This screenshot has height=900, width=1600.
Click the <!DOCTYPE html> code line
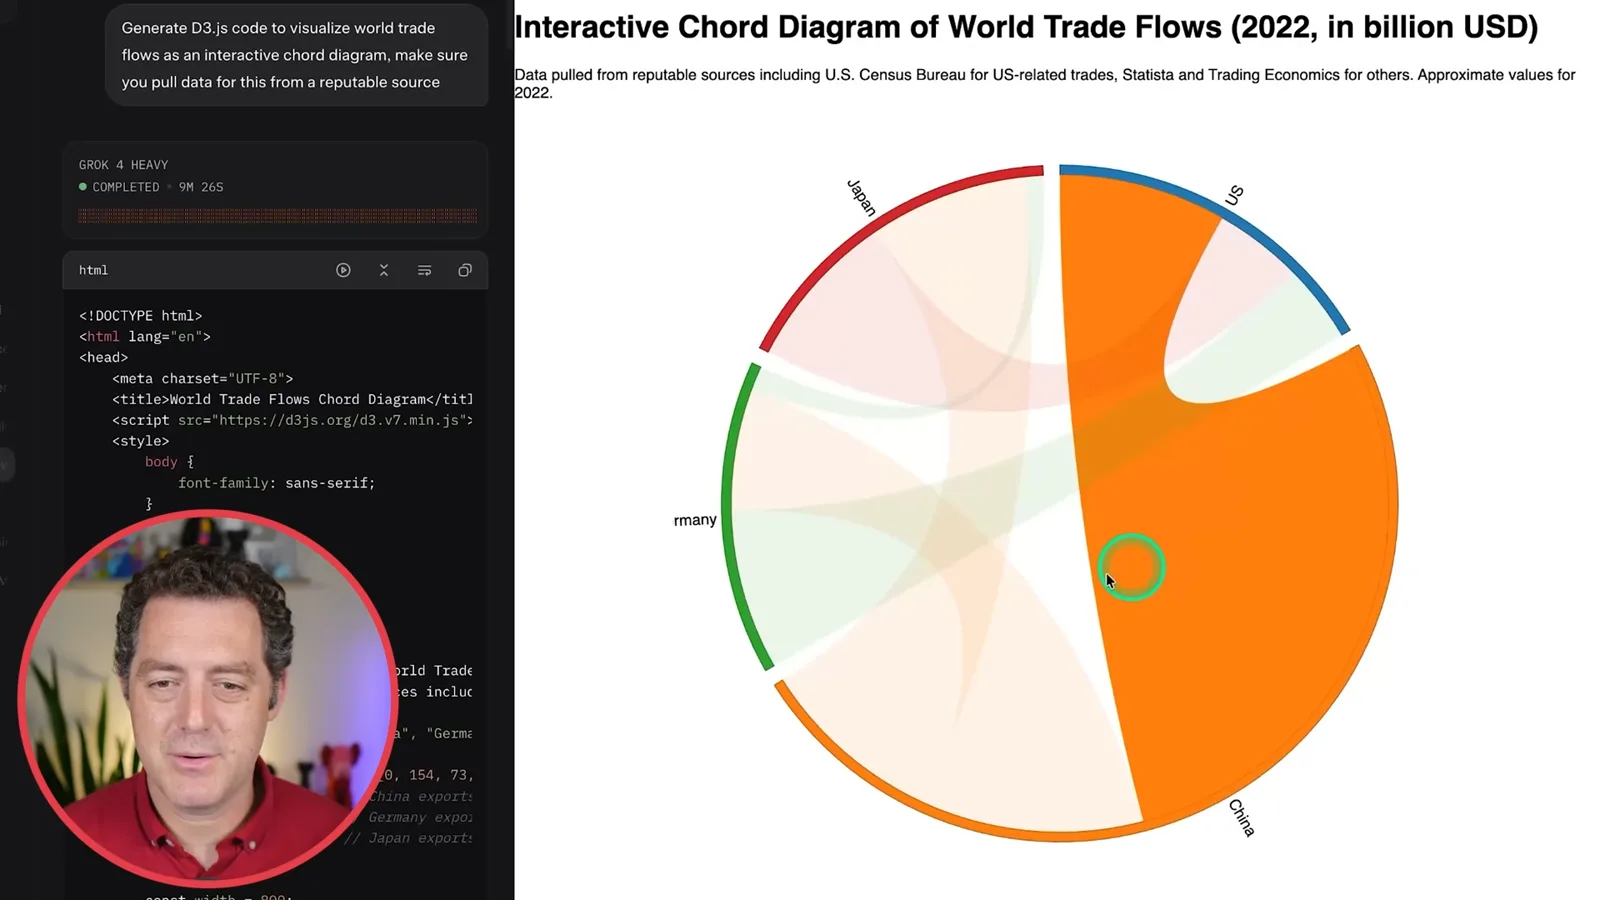[x=140, y=315]
